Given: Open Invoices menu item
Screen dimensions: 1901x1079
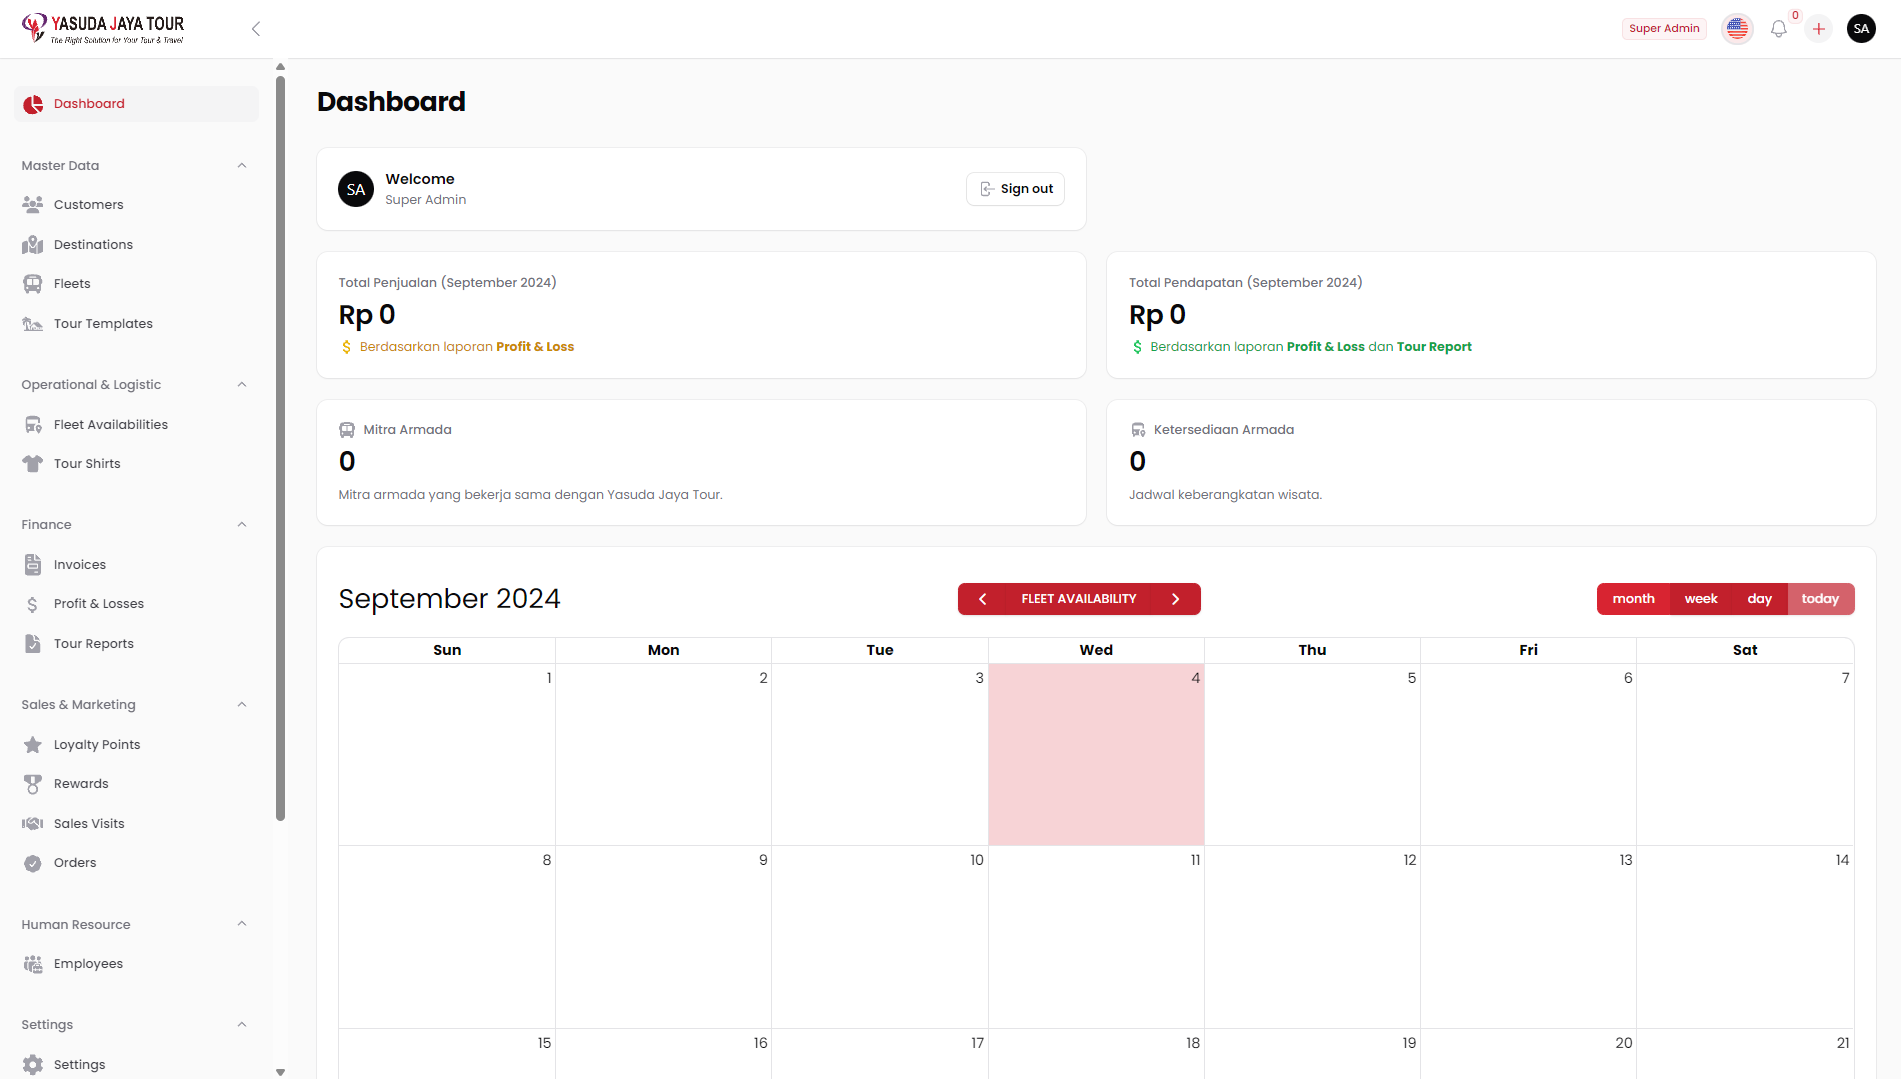Looking at the screenshot, I should (x=136, y=564).
